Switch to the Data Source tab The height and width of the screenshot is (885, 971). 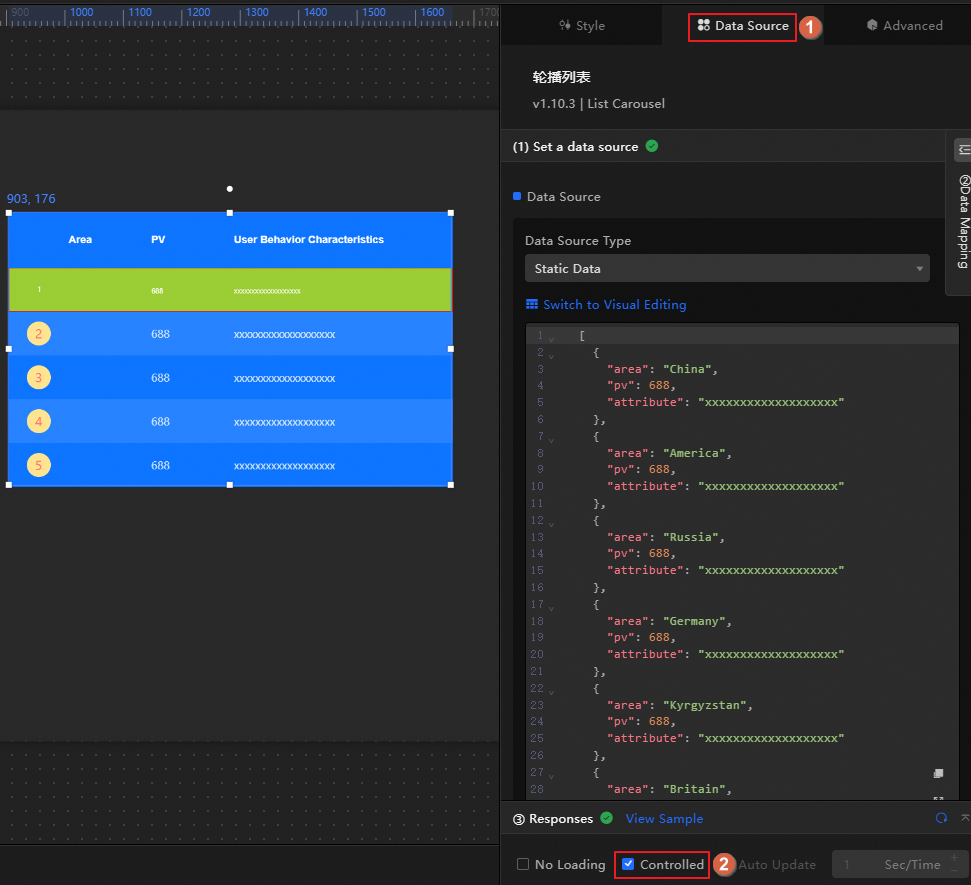pyautogui.click(x=742, y=25)
